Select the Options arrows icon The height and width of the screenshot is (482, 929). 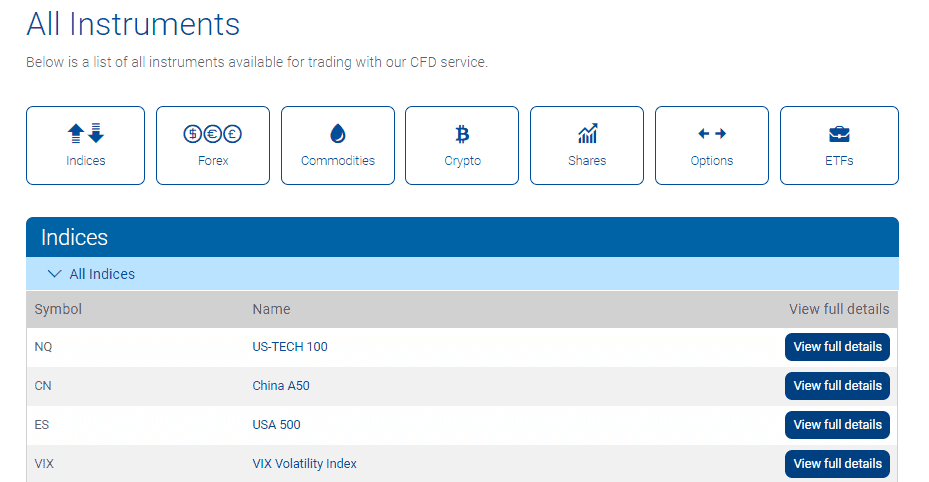[x=711, y=134]
